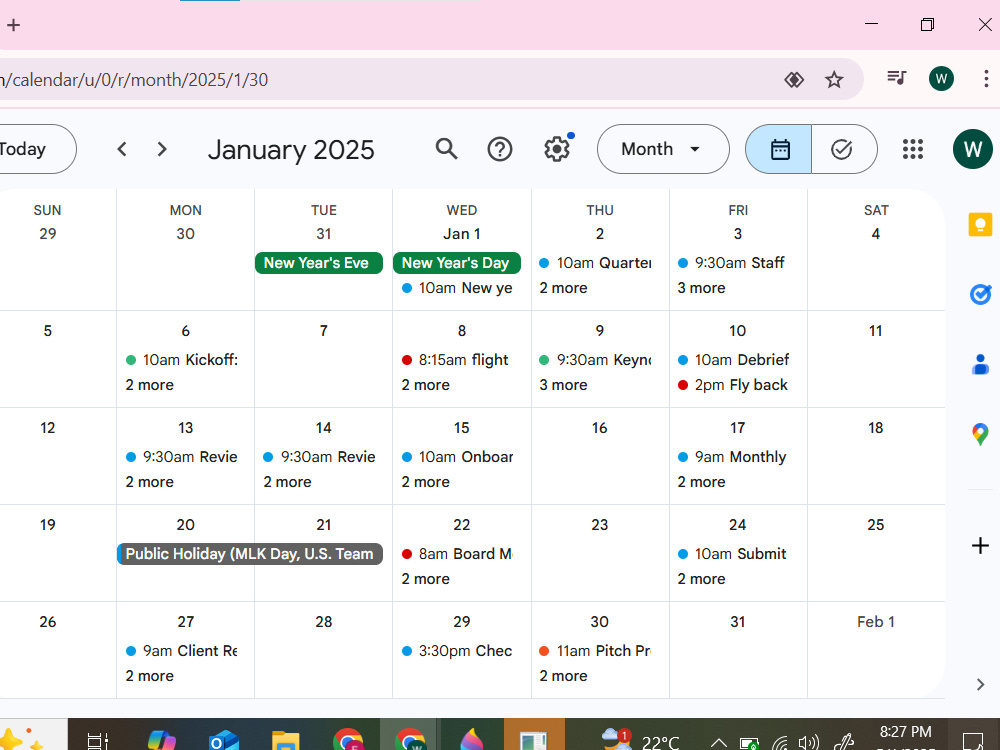Open the Settings gear menu
1000x750 pixels.
(x=557, y=149)
